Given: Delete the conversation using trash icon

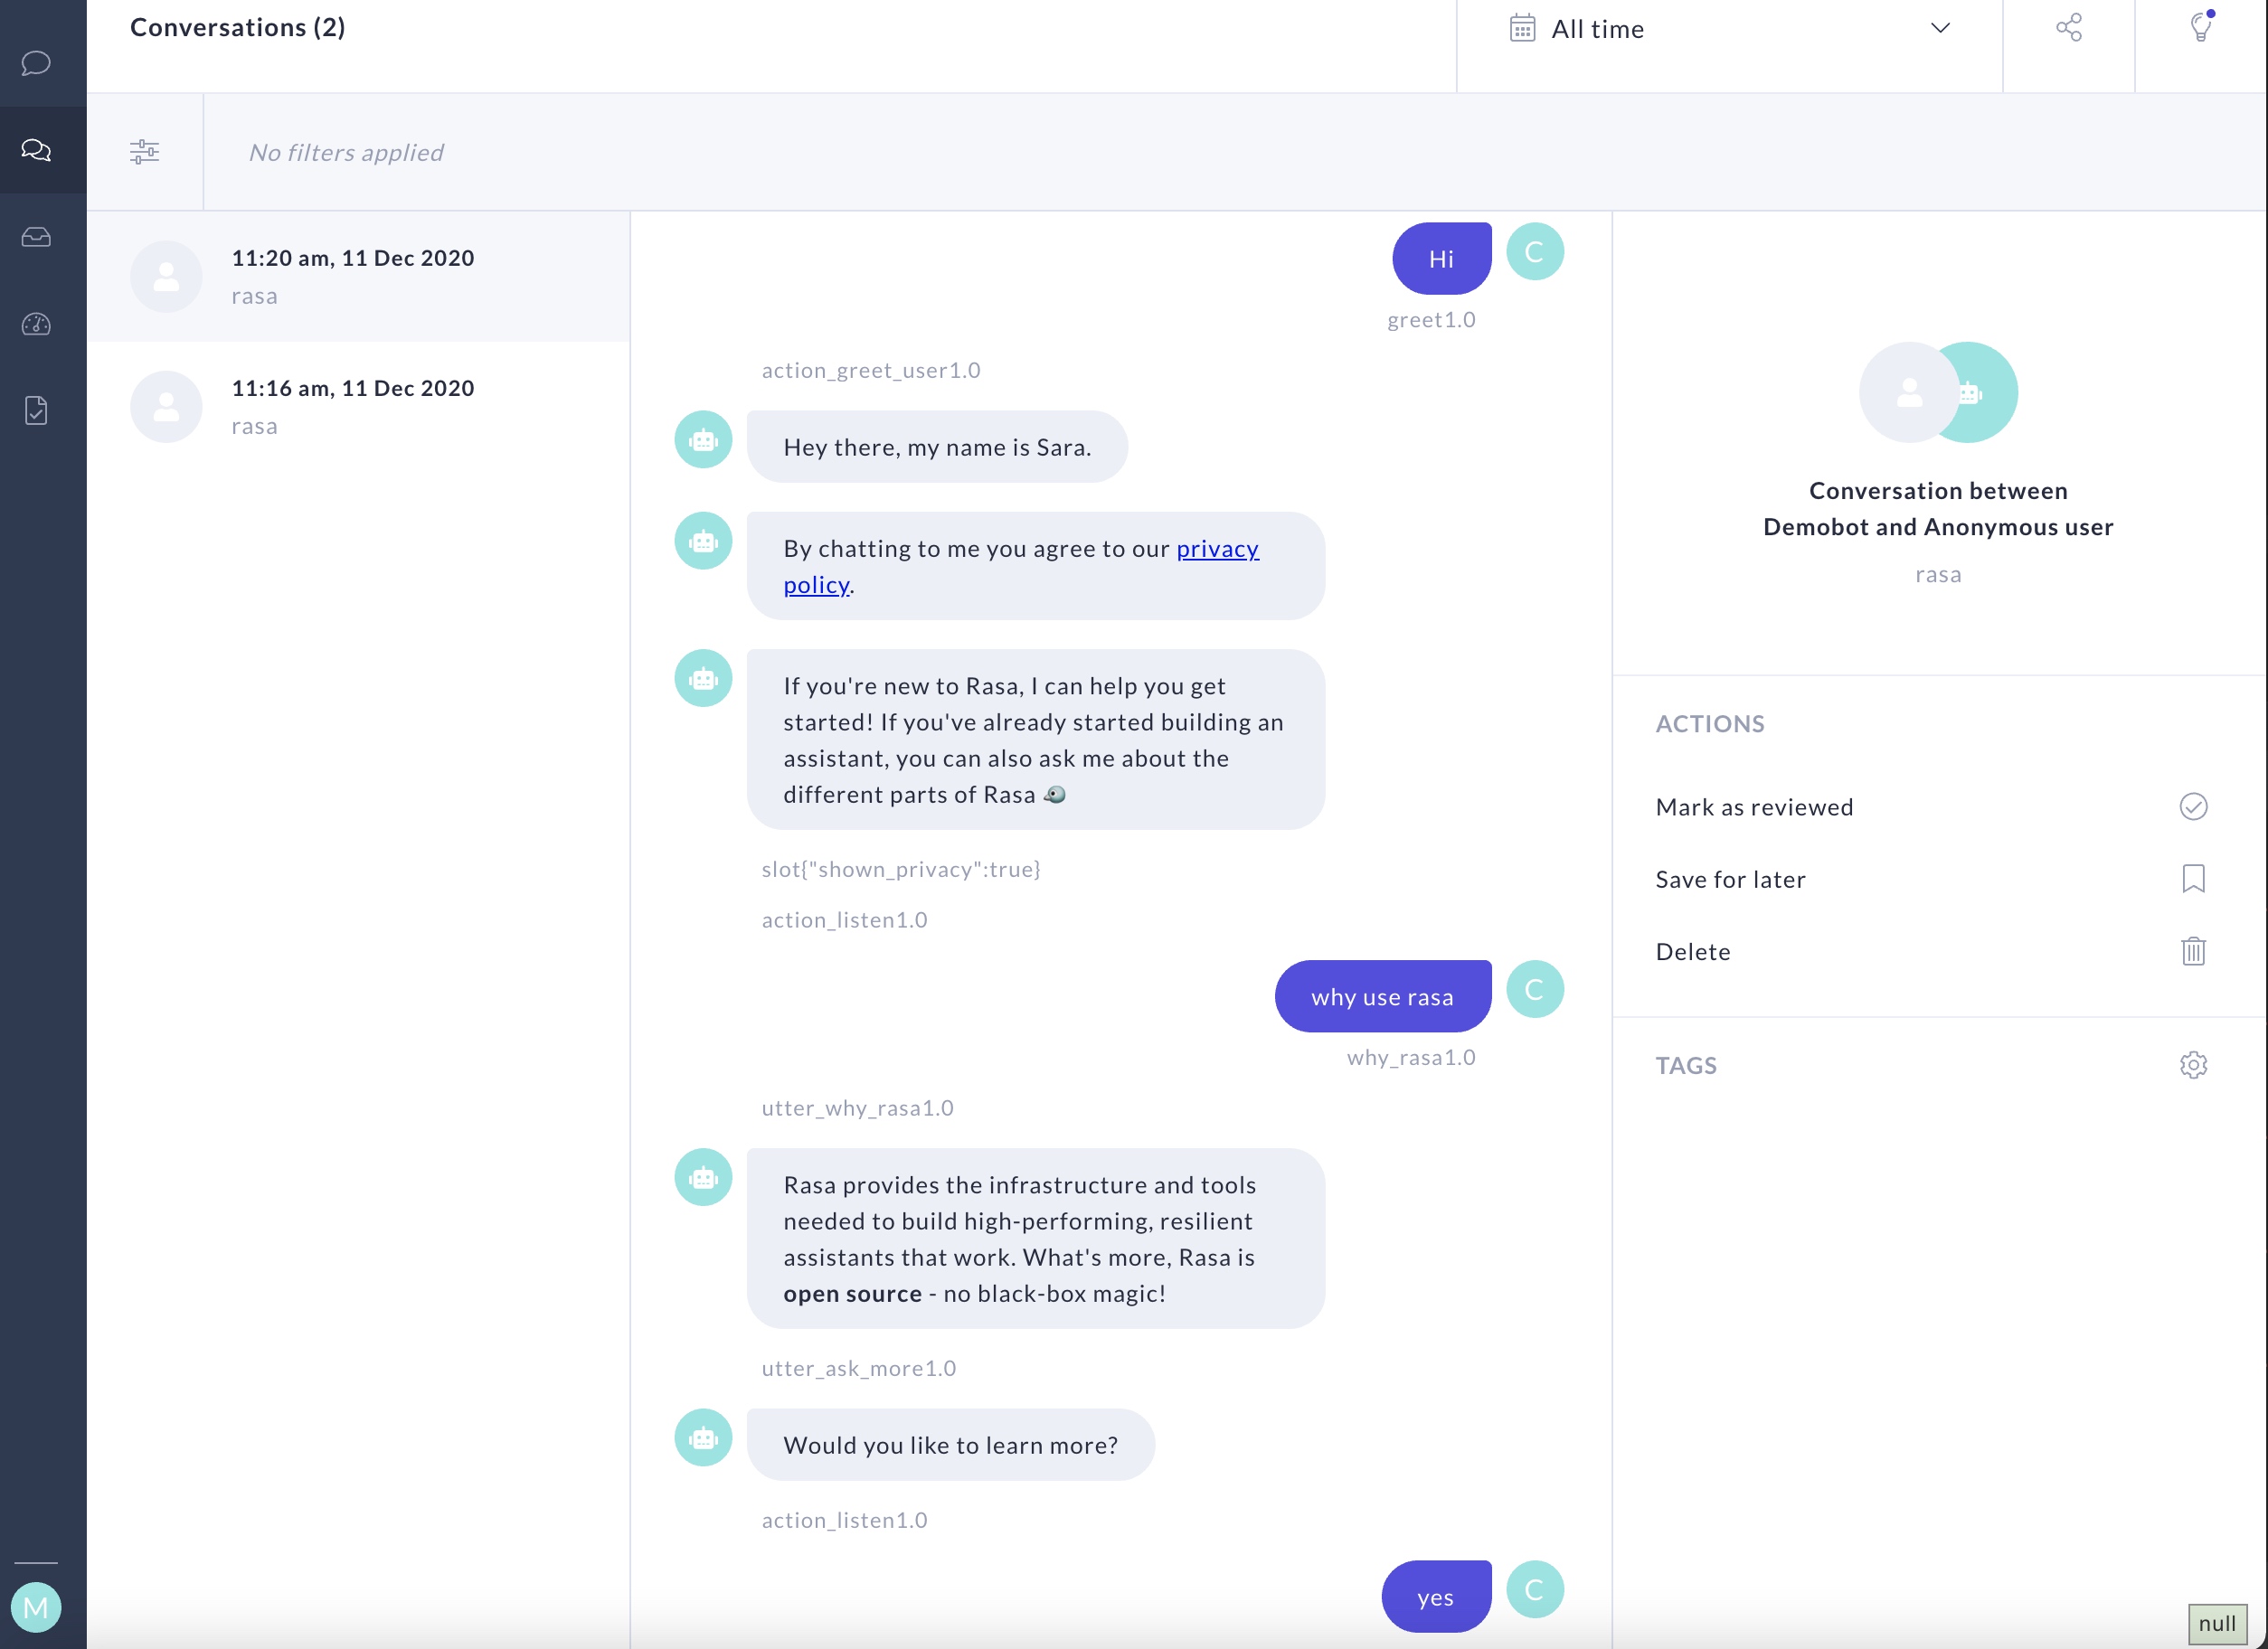Looking at the screenshot, I should [x=2193, y=951].
